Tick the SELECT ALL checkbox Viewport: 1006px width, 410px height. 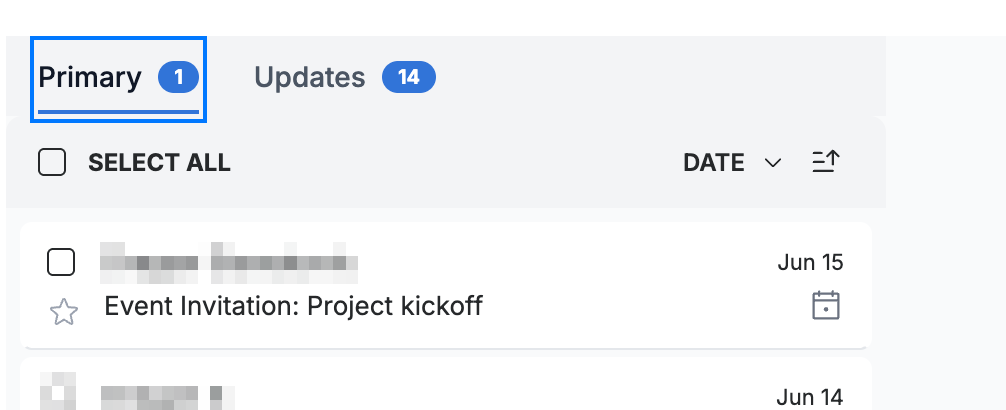(52, 162)
